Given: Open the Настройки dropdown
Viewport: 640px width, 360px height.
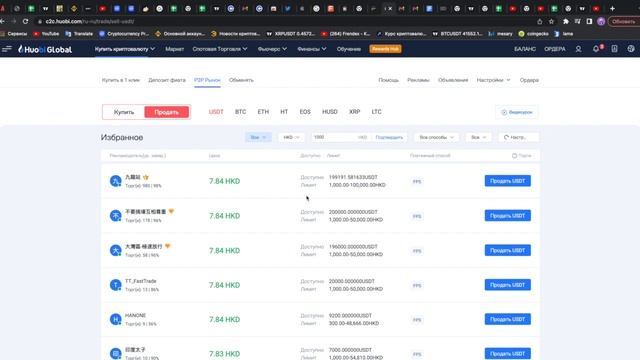Looking at the screenshot, I should point(493,80).
